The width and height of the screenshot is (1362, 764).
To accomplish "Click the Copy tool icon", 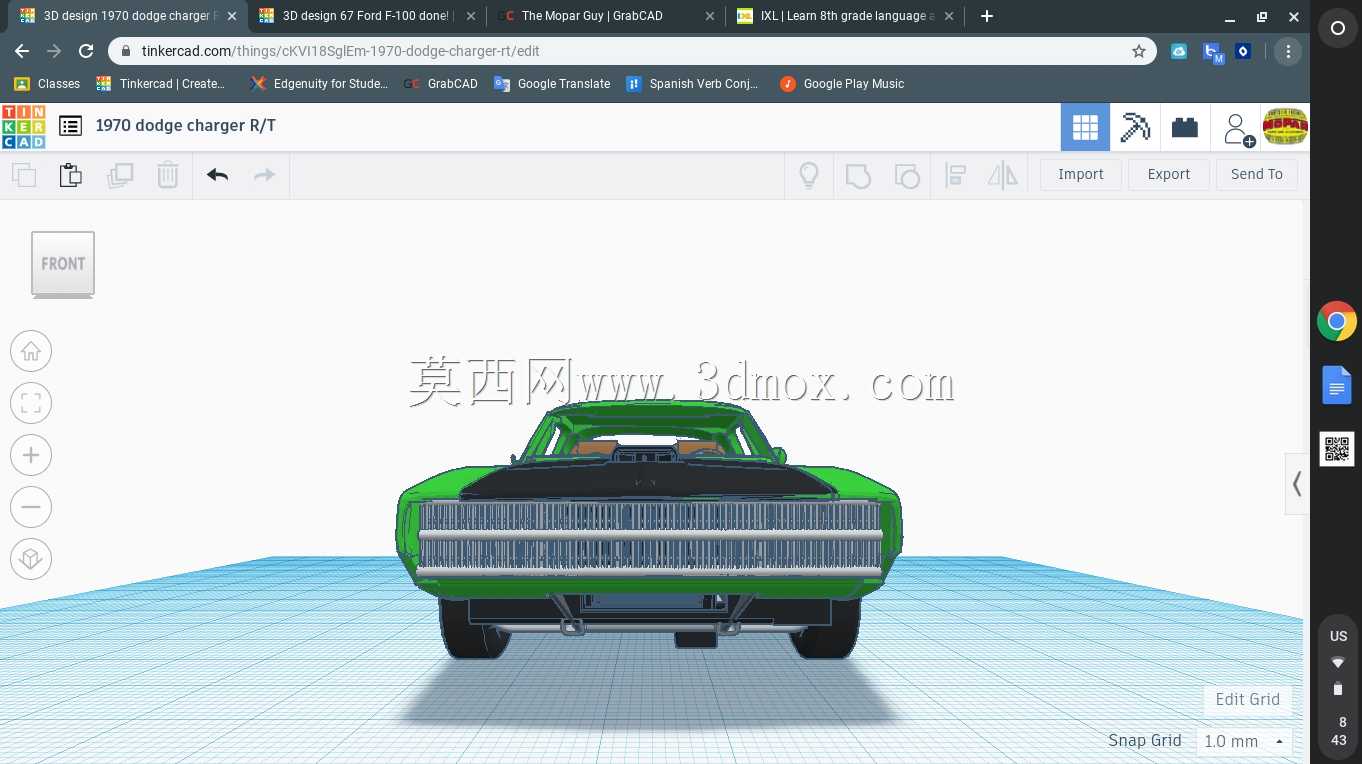I will pos(24,176).
